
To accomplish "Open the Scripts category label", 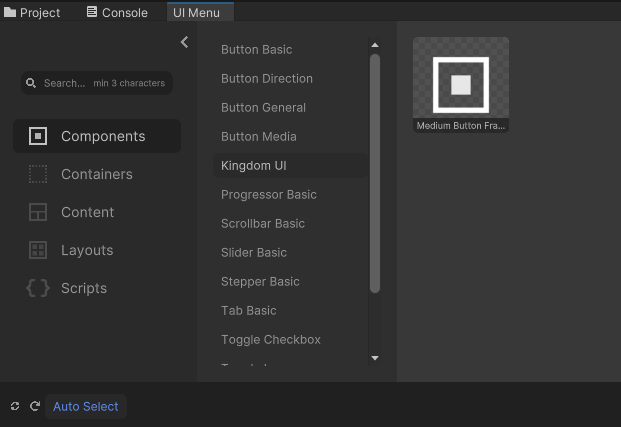I will [84, 288].
